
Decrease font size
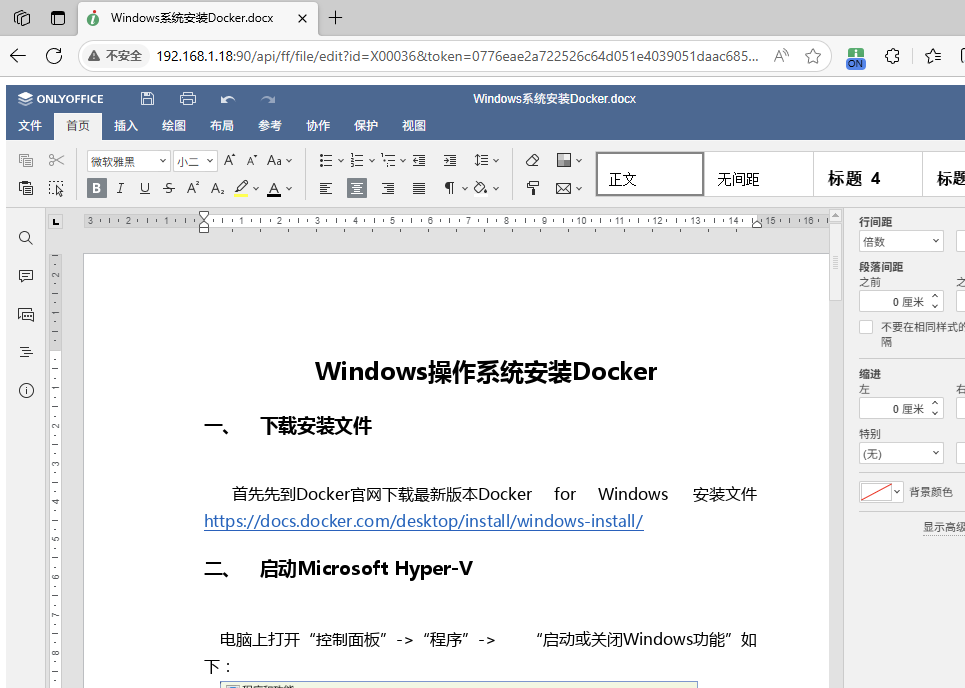pos(252,161)
